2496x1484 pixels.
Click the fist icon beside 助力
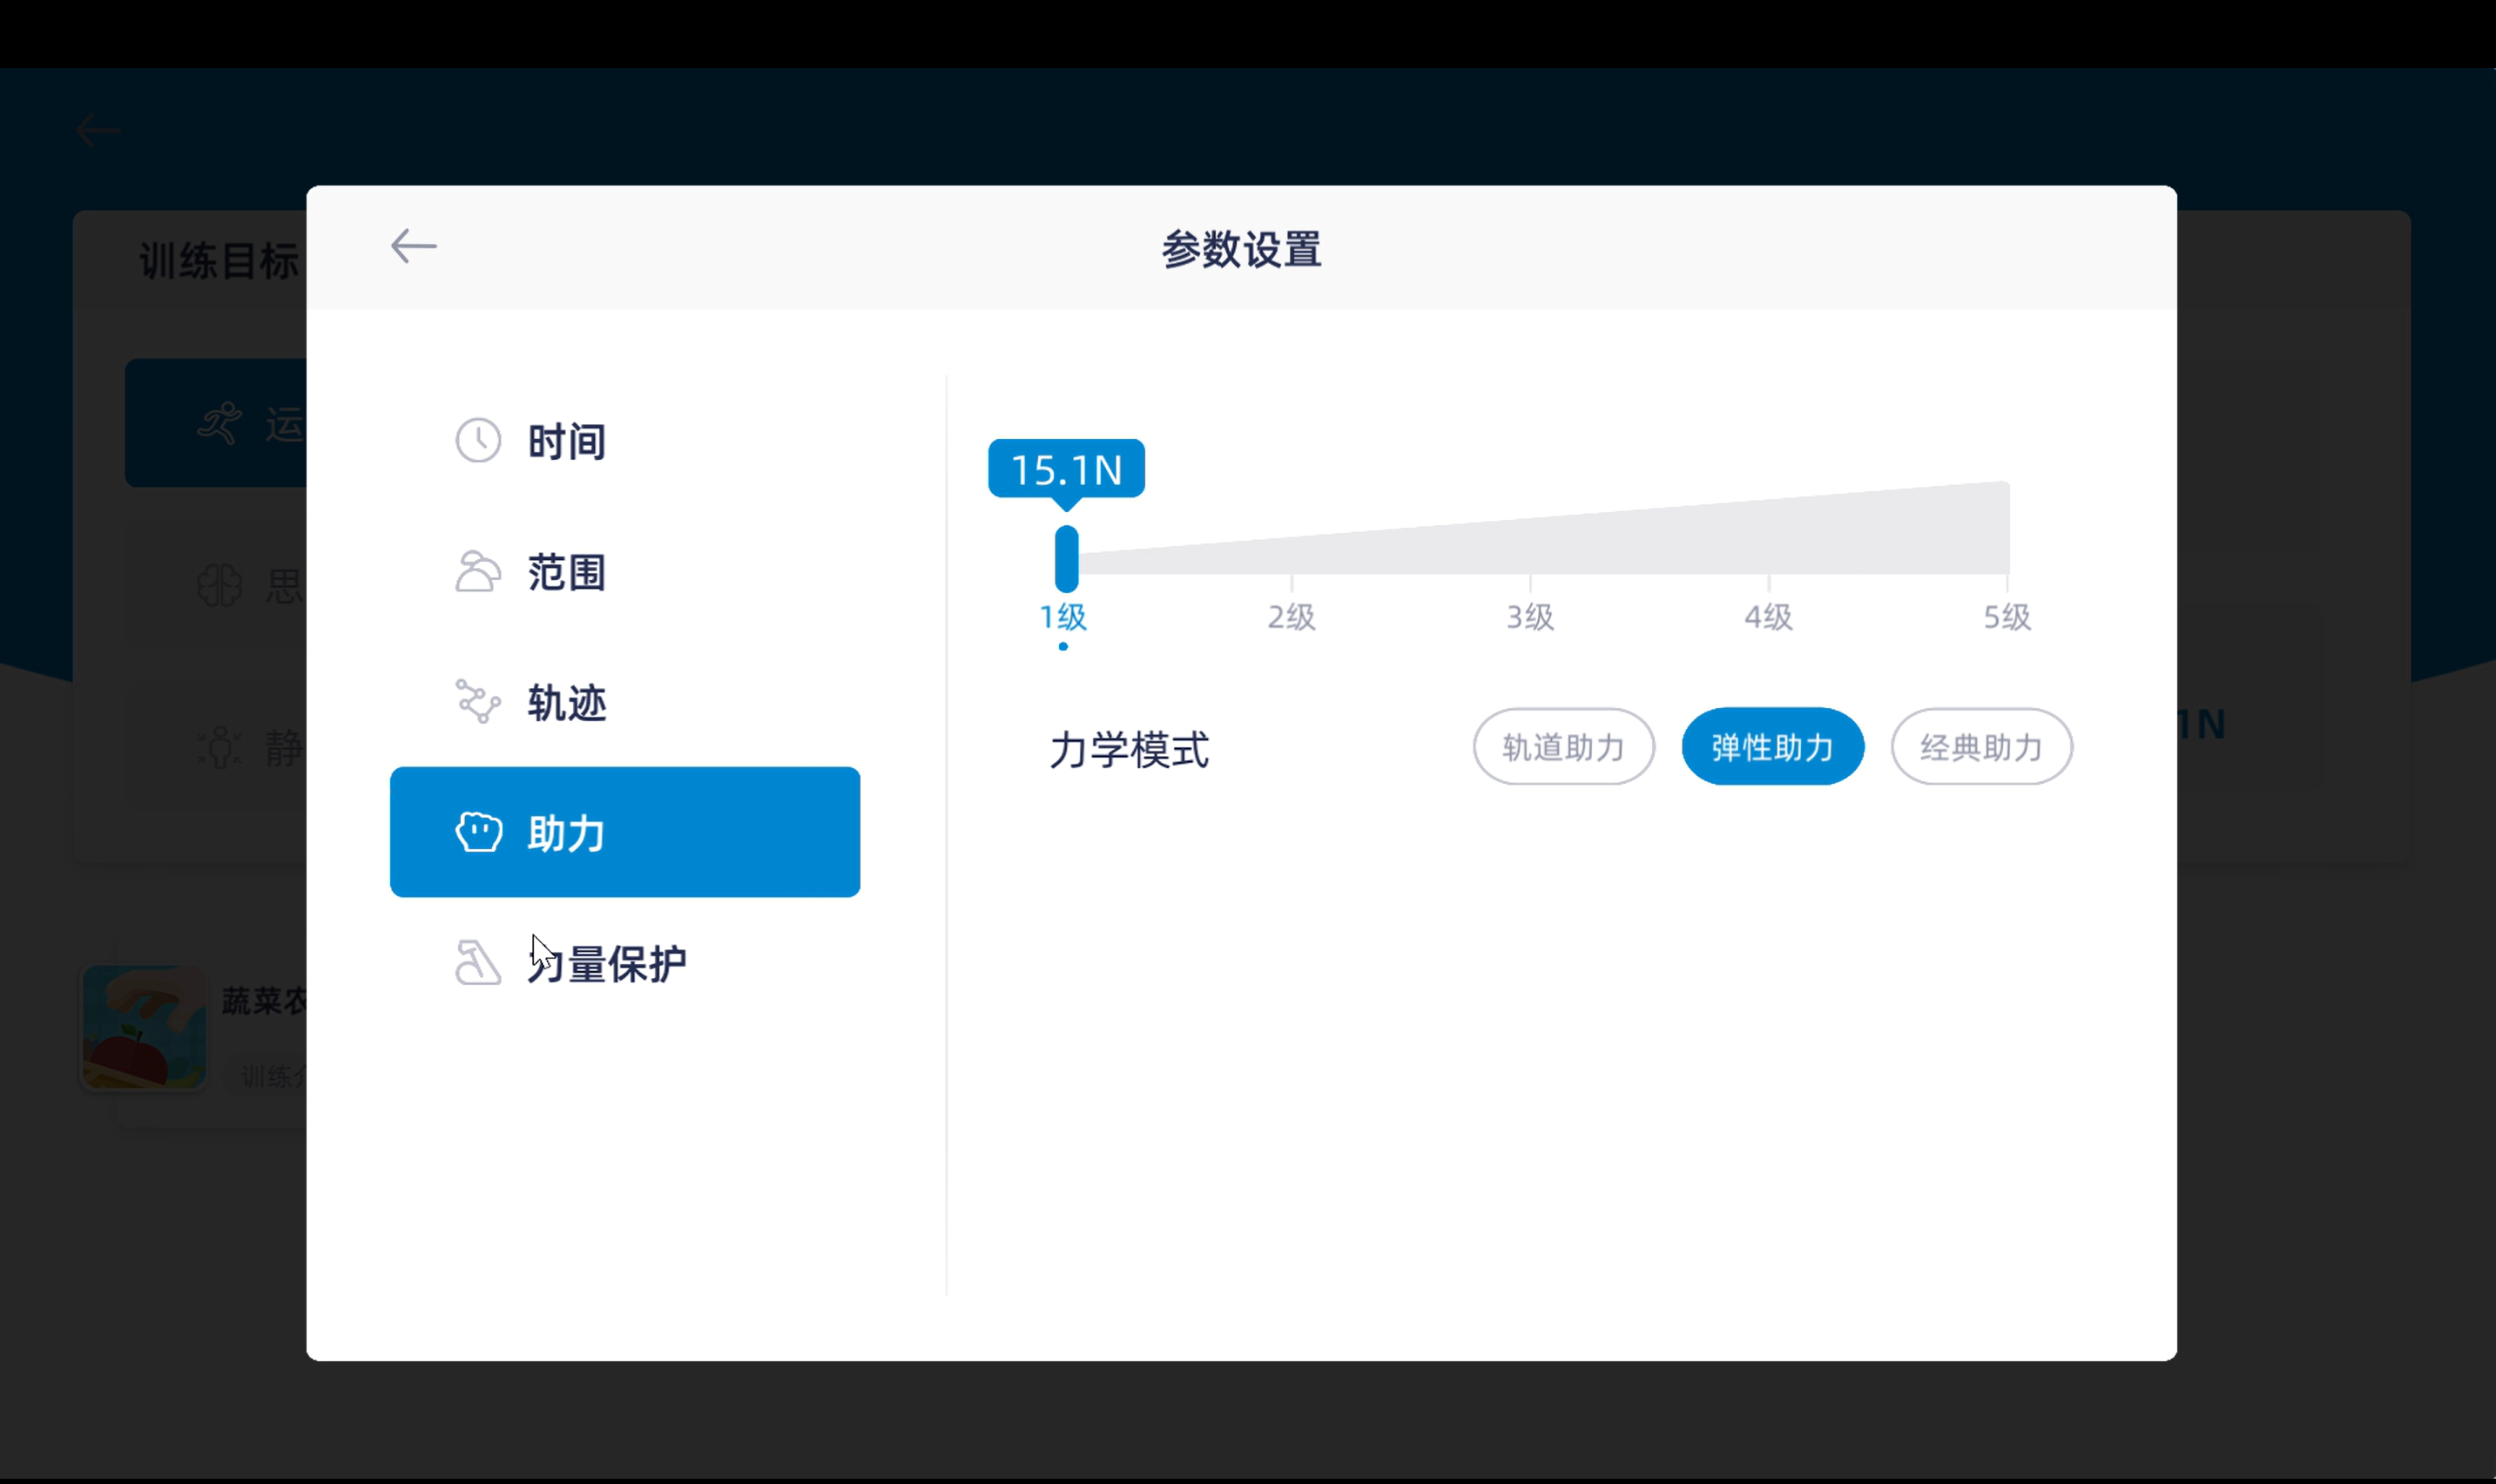[x=478, y=832]
